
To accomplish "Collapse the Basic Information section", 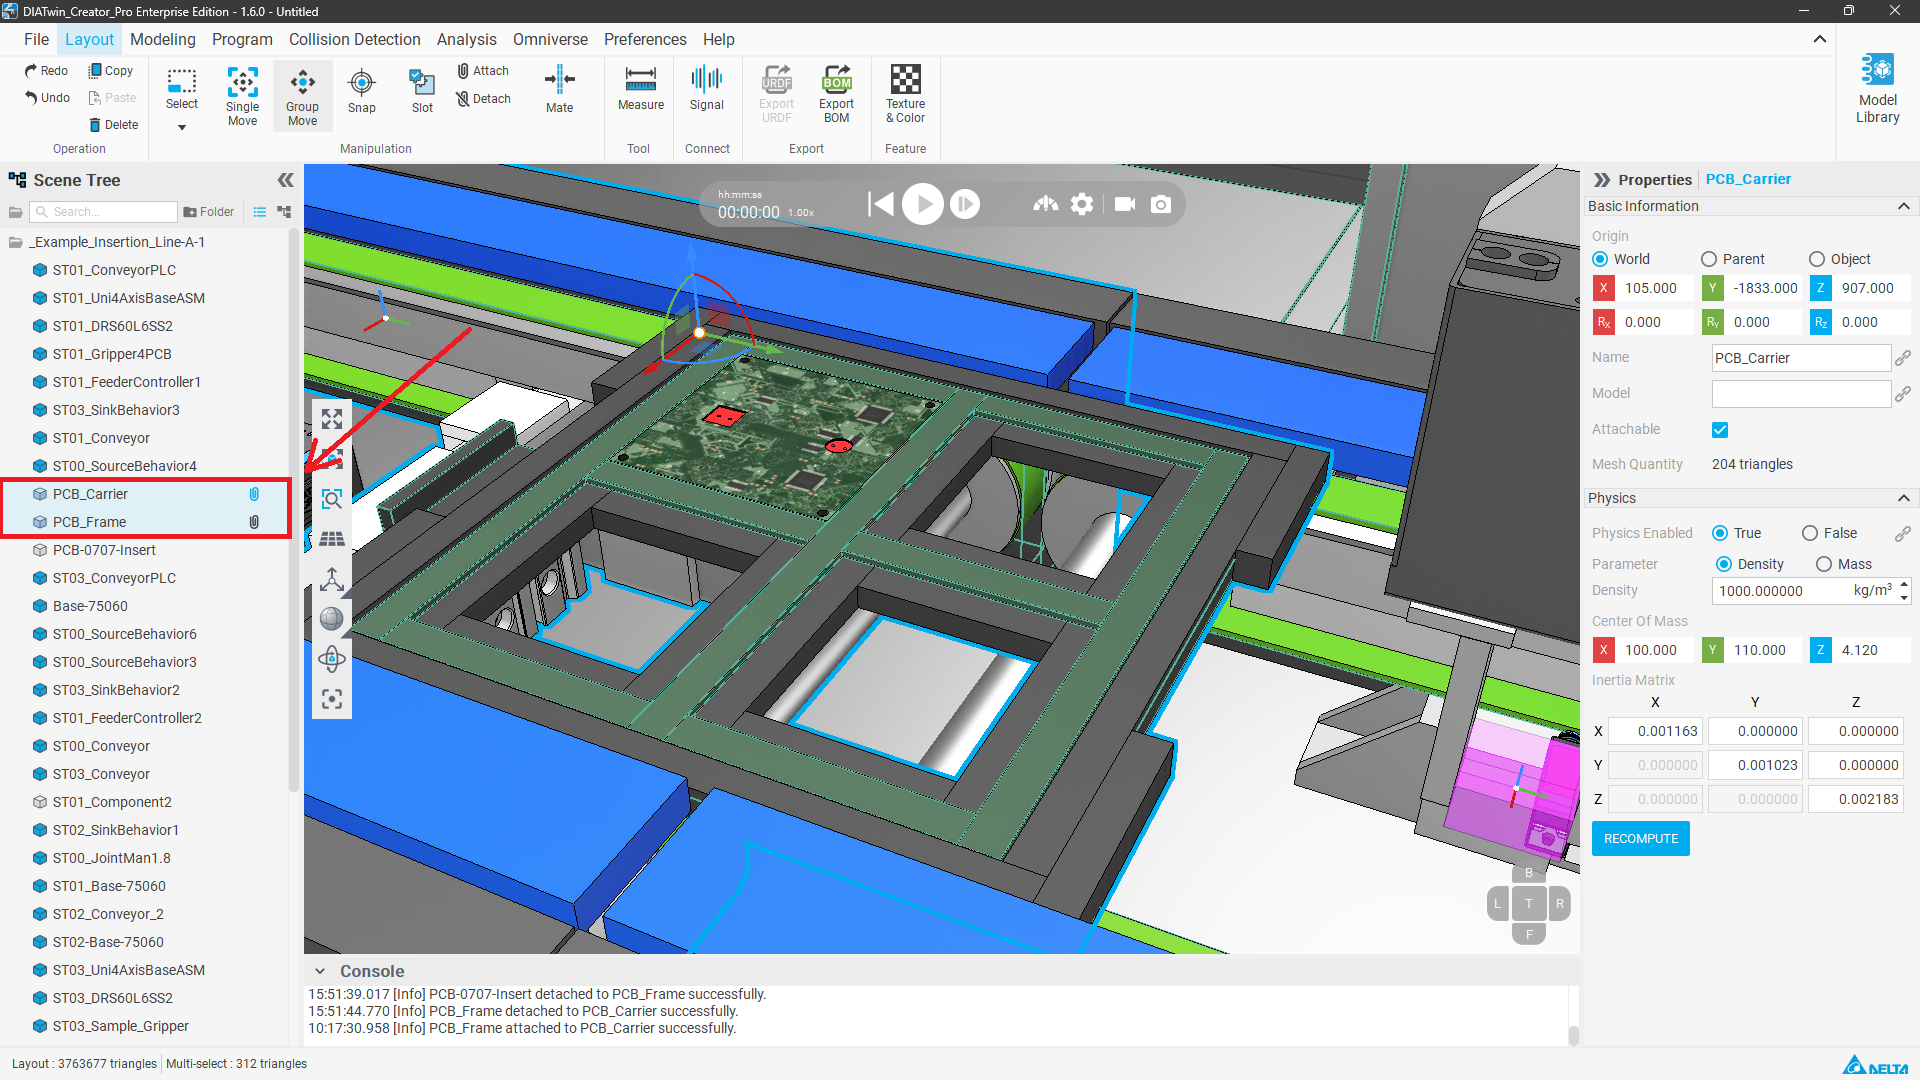I will 1903,206.
